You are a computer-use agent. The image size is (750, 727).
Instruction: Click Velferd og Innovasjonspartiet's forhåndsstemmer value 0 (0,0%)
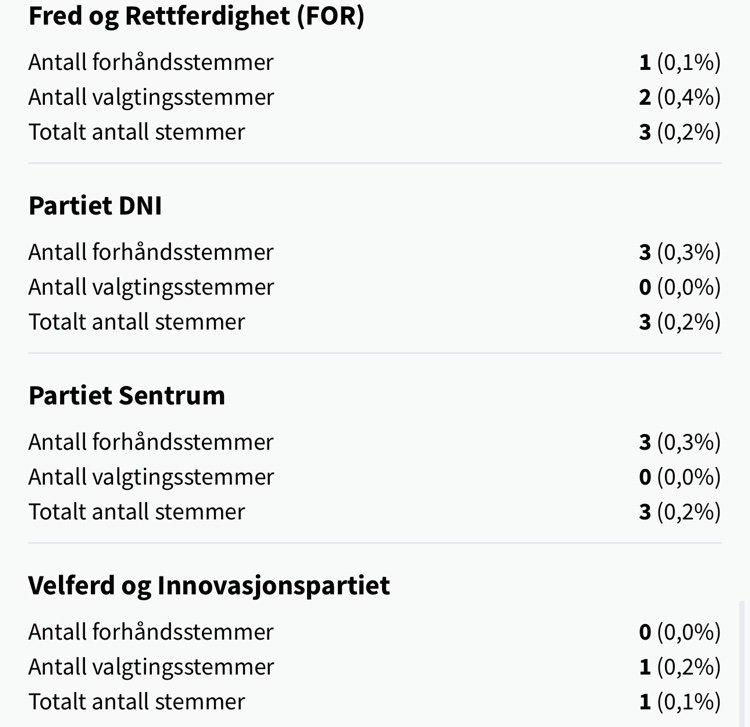click(x=680, y=632)
